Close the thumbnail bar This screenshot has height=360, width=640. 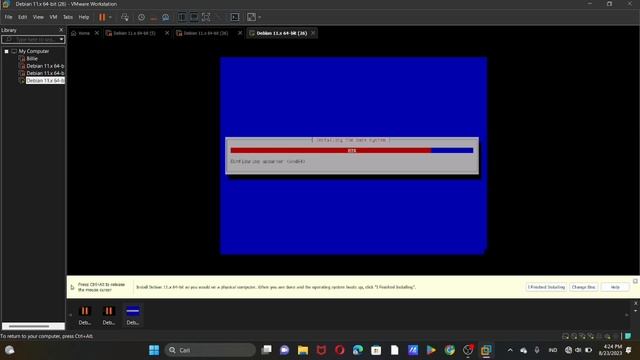635,303
